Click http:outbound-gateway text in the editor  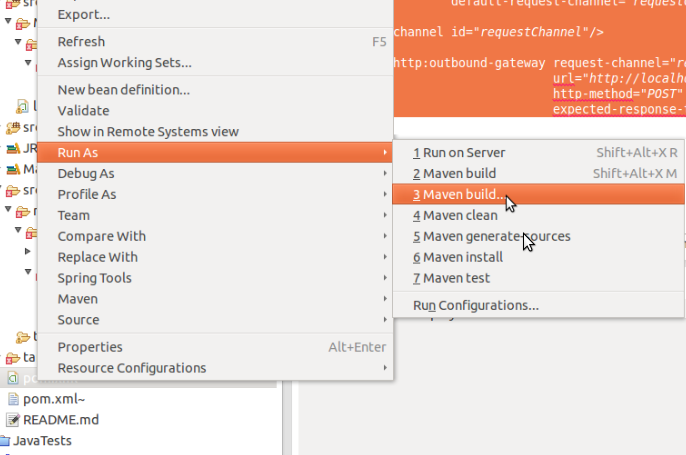[469, 63]
